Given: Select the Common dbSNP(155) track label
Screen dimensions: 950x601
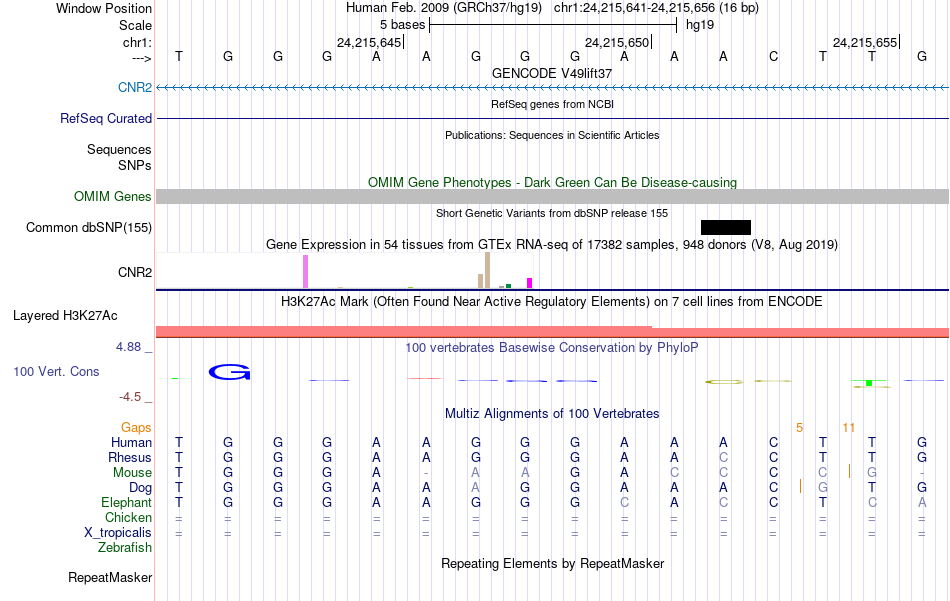Looking at the screenshot, I should click(x=88, y=227).
